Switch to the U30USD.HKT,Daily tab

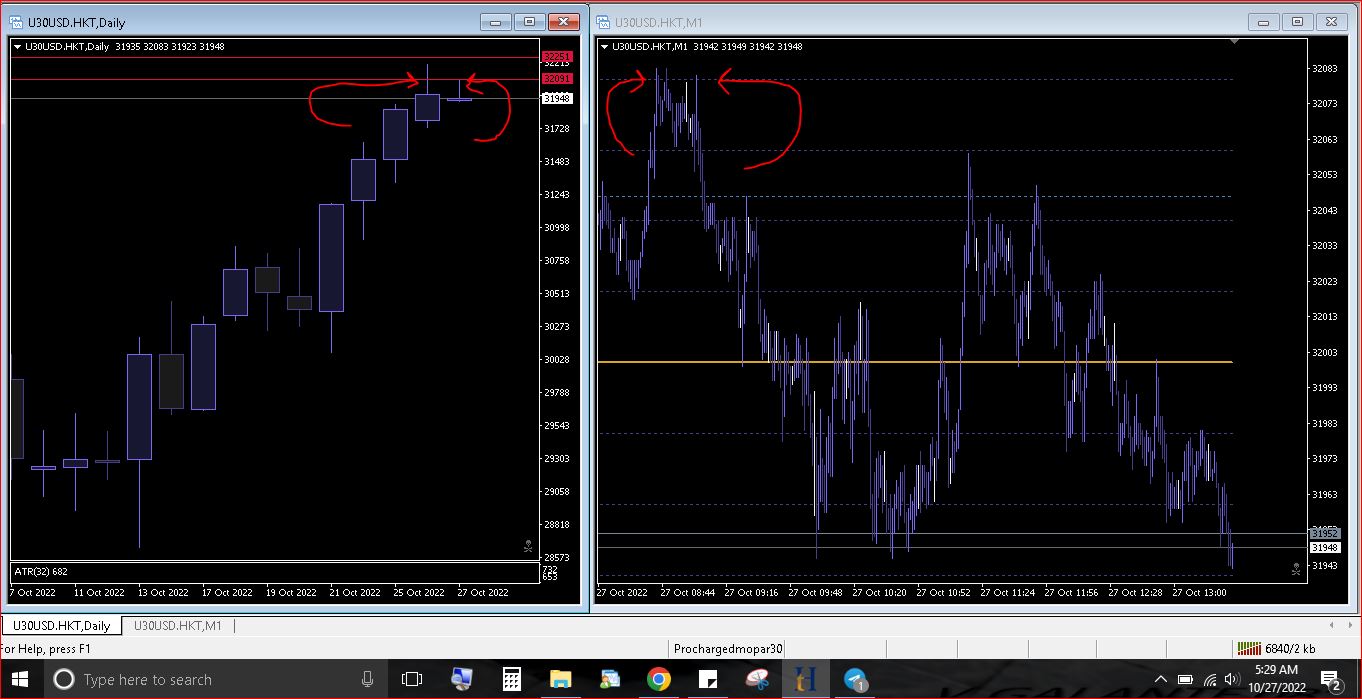point(61,626)
